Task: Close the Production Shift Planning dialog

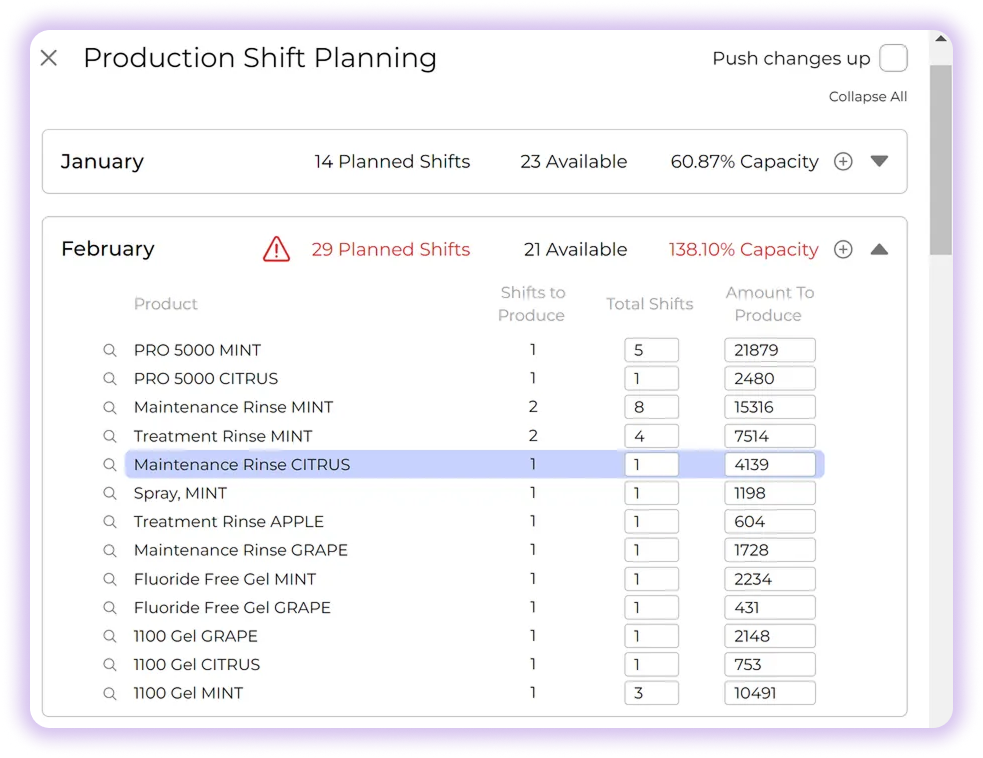Action: tap(49, 59)
